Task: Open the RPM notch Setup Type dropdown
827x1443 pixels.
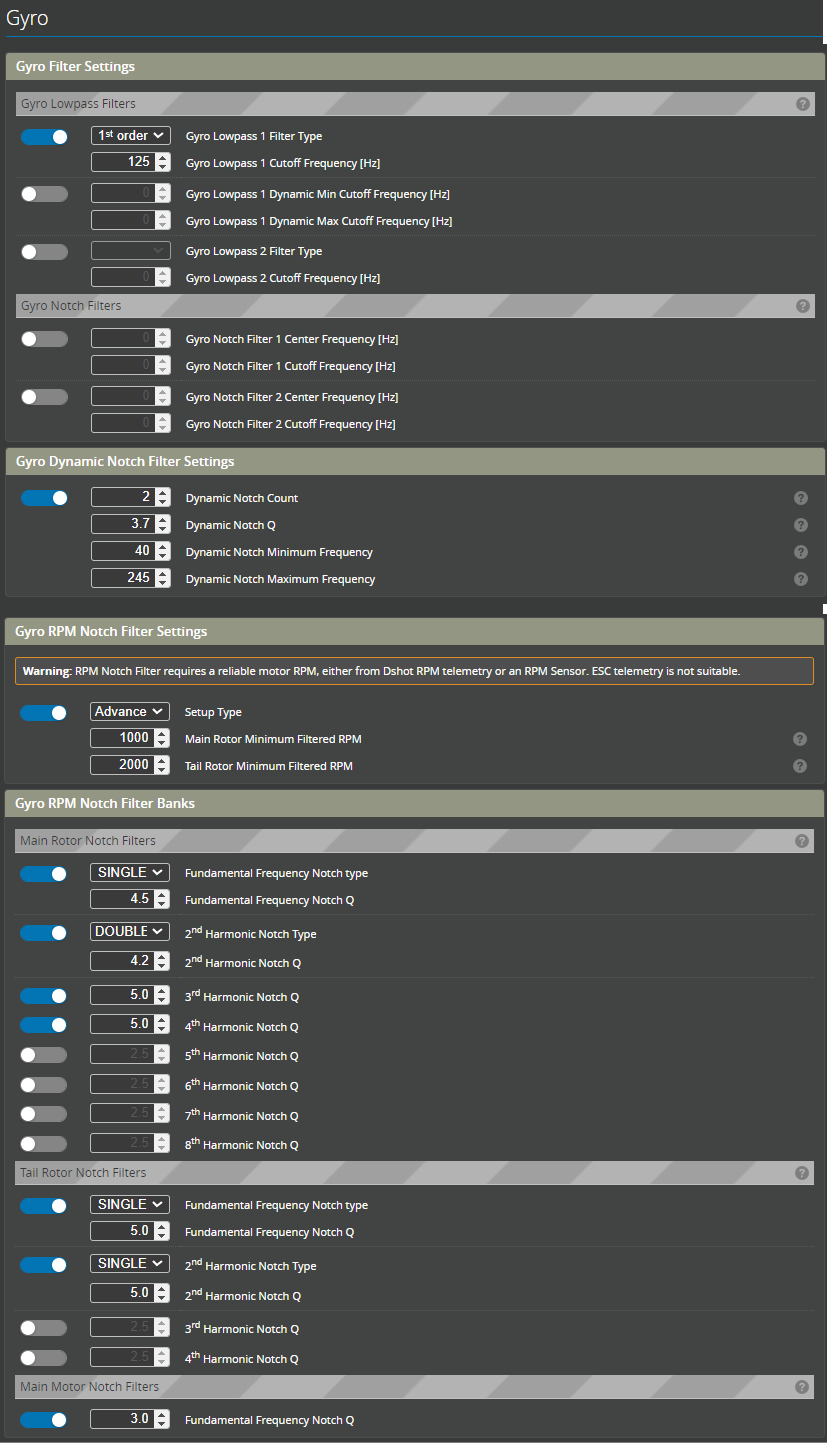Action: click(x=130, y=712)
